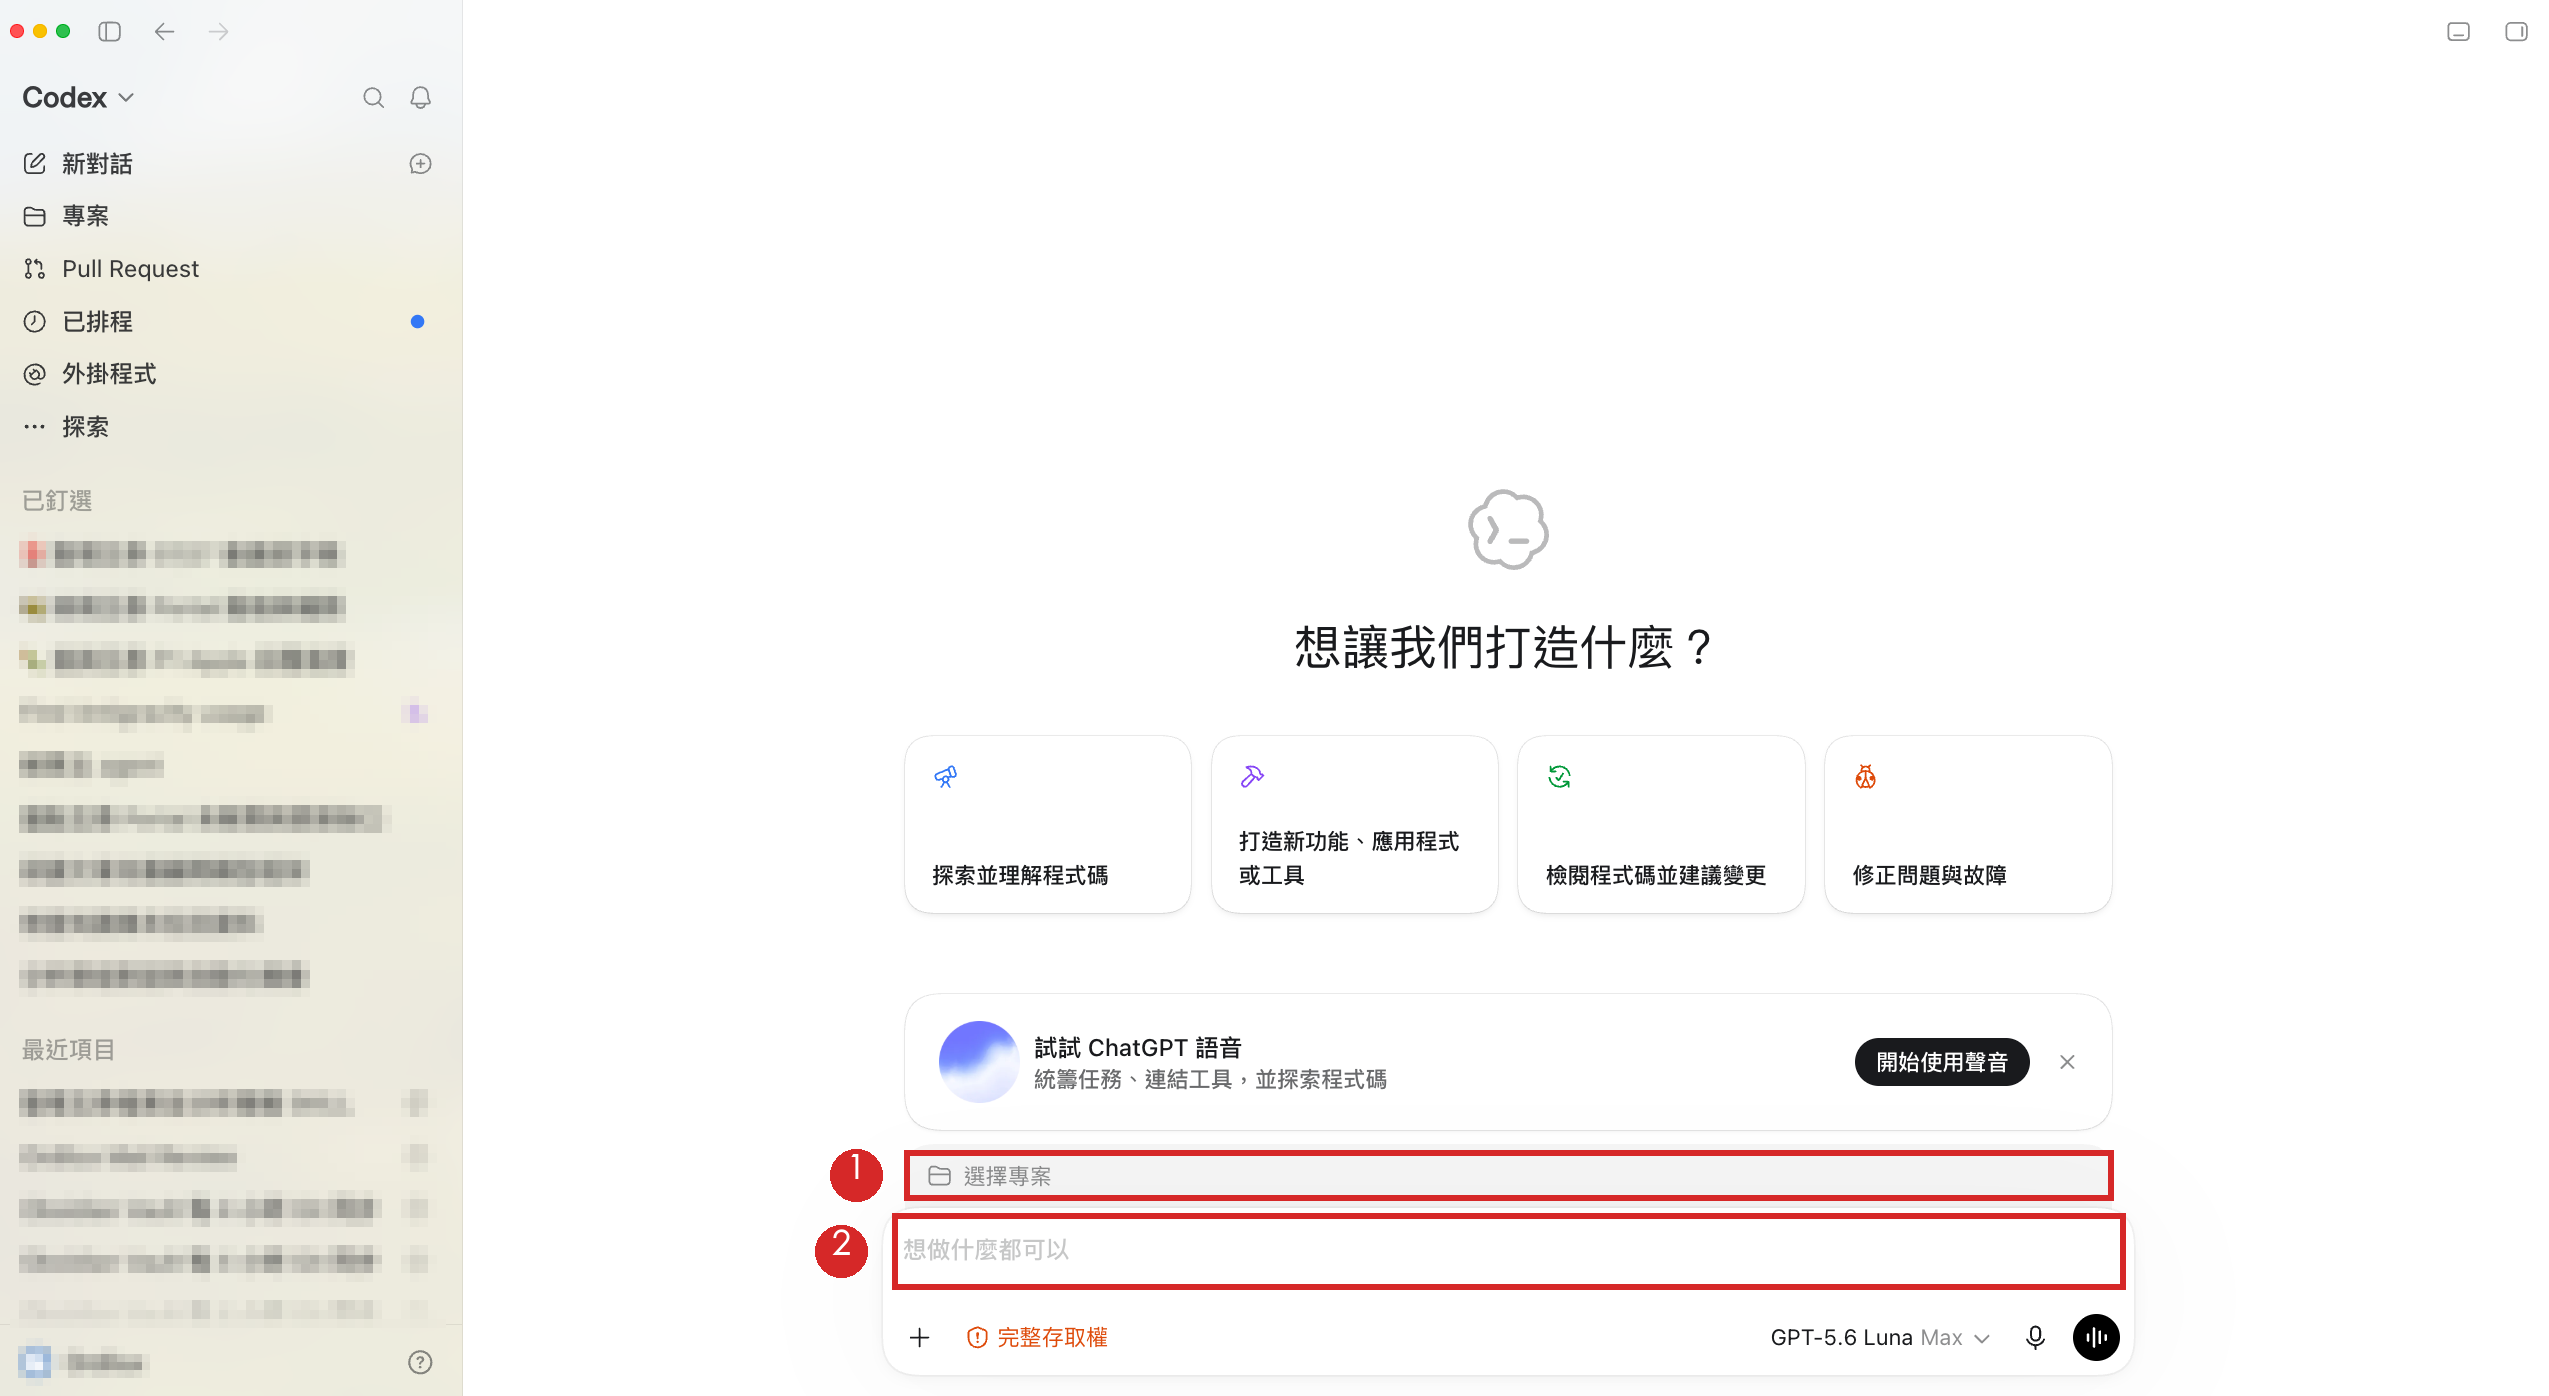
Task: Open notifications bell
Action: 421,98
